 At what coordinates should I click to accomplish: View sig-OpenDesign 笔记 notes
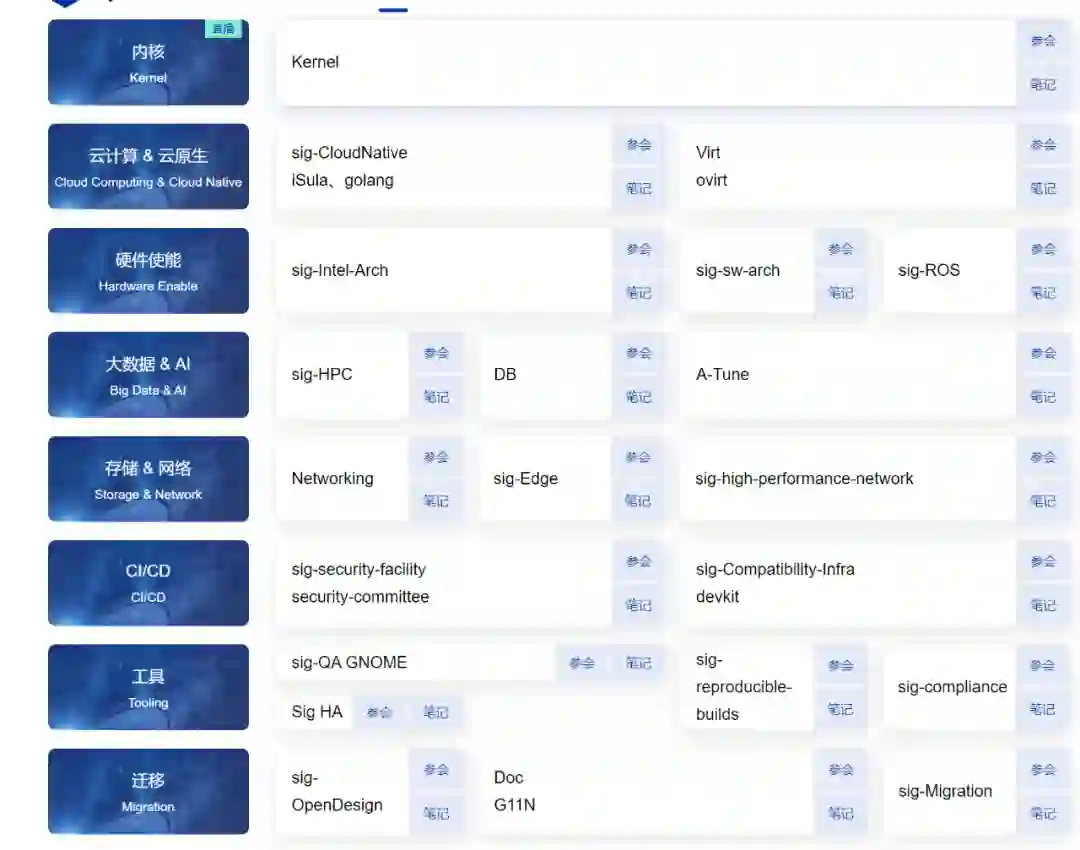click(x=436, y=813)
